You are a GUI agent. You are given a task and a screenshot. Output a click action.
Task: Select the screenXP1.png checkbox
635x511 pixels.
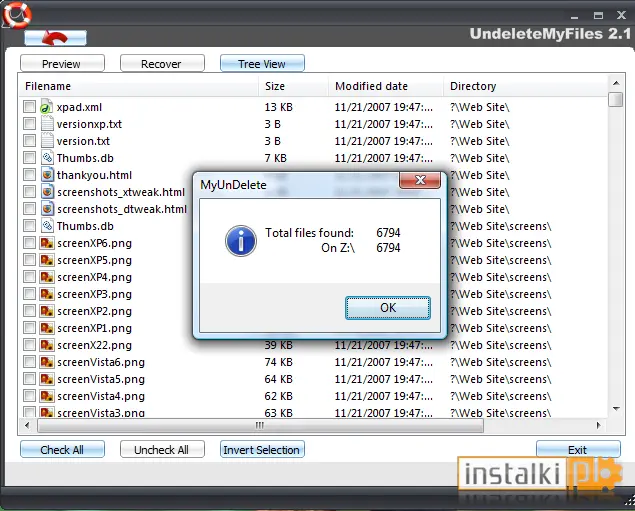29,328
